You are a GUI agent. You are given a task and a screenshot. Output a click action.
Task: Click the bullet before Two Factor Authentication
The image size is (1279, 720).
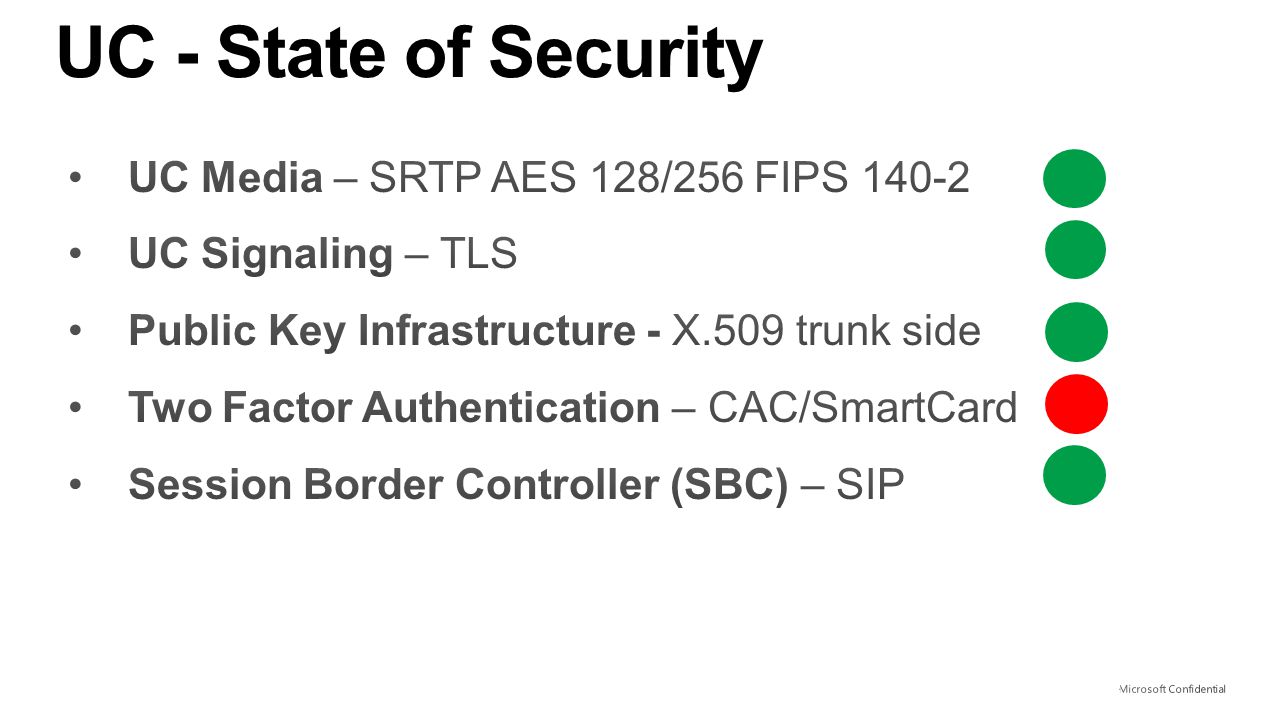point(75,409)
